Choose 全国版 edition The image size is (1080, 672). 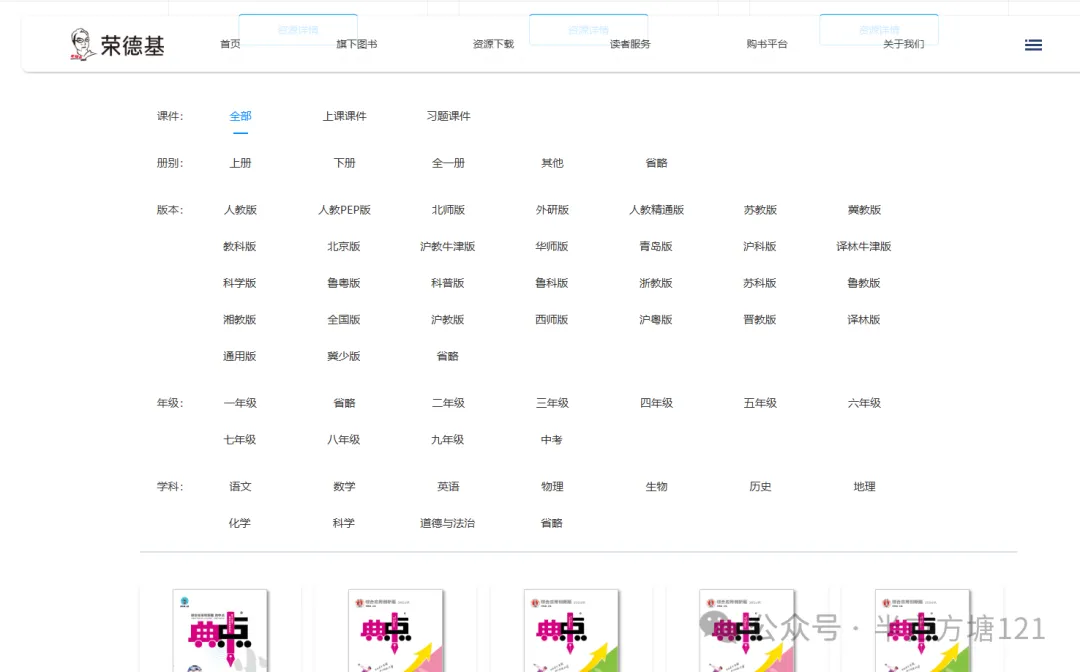pyautogui.click(x=344, y=319)
